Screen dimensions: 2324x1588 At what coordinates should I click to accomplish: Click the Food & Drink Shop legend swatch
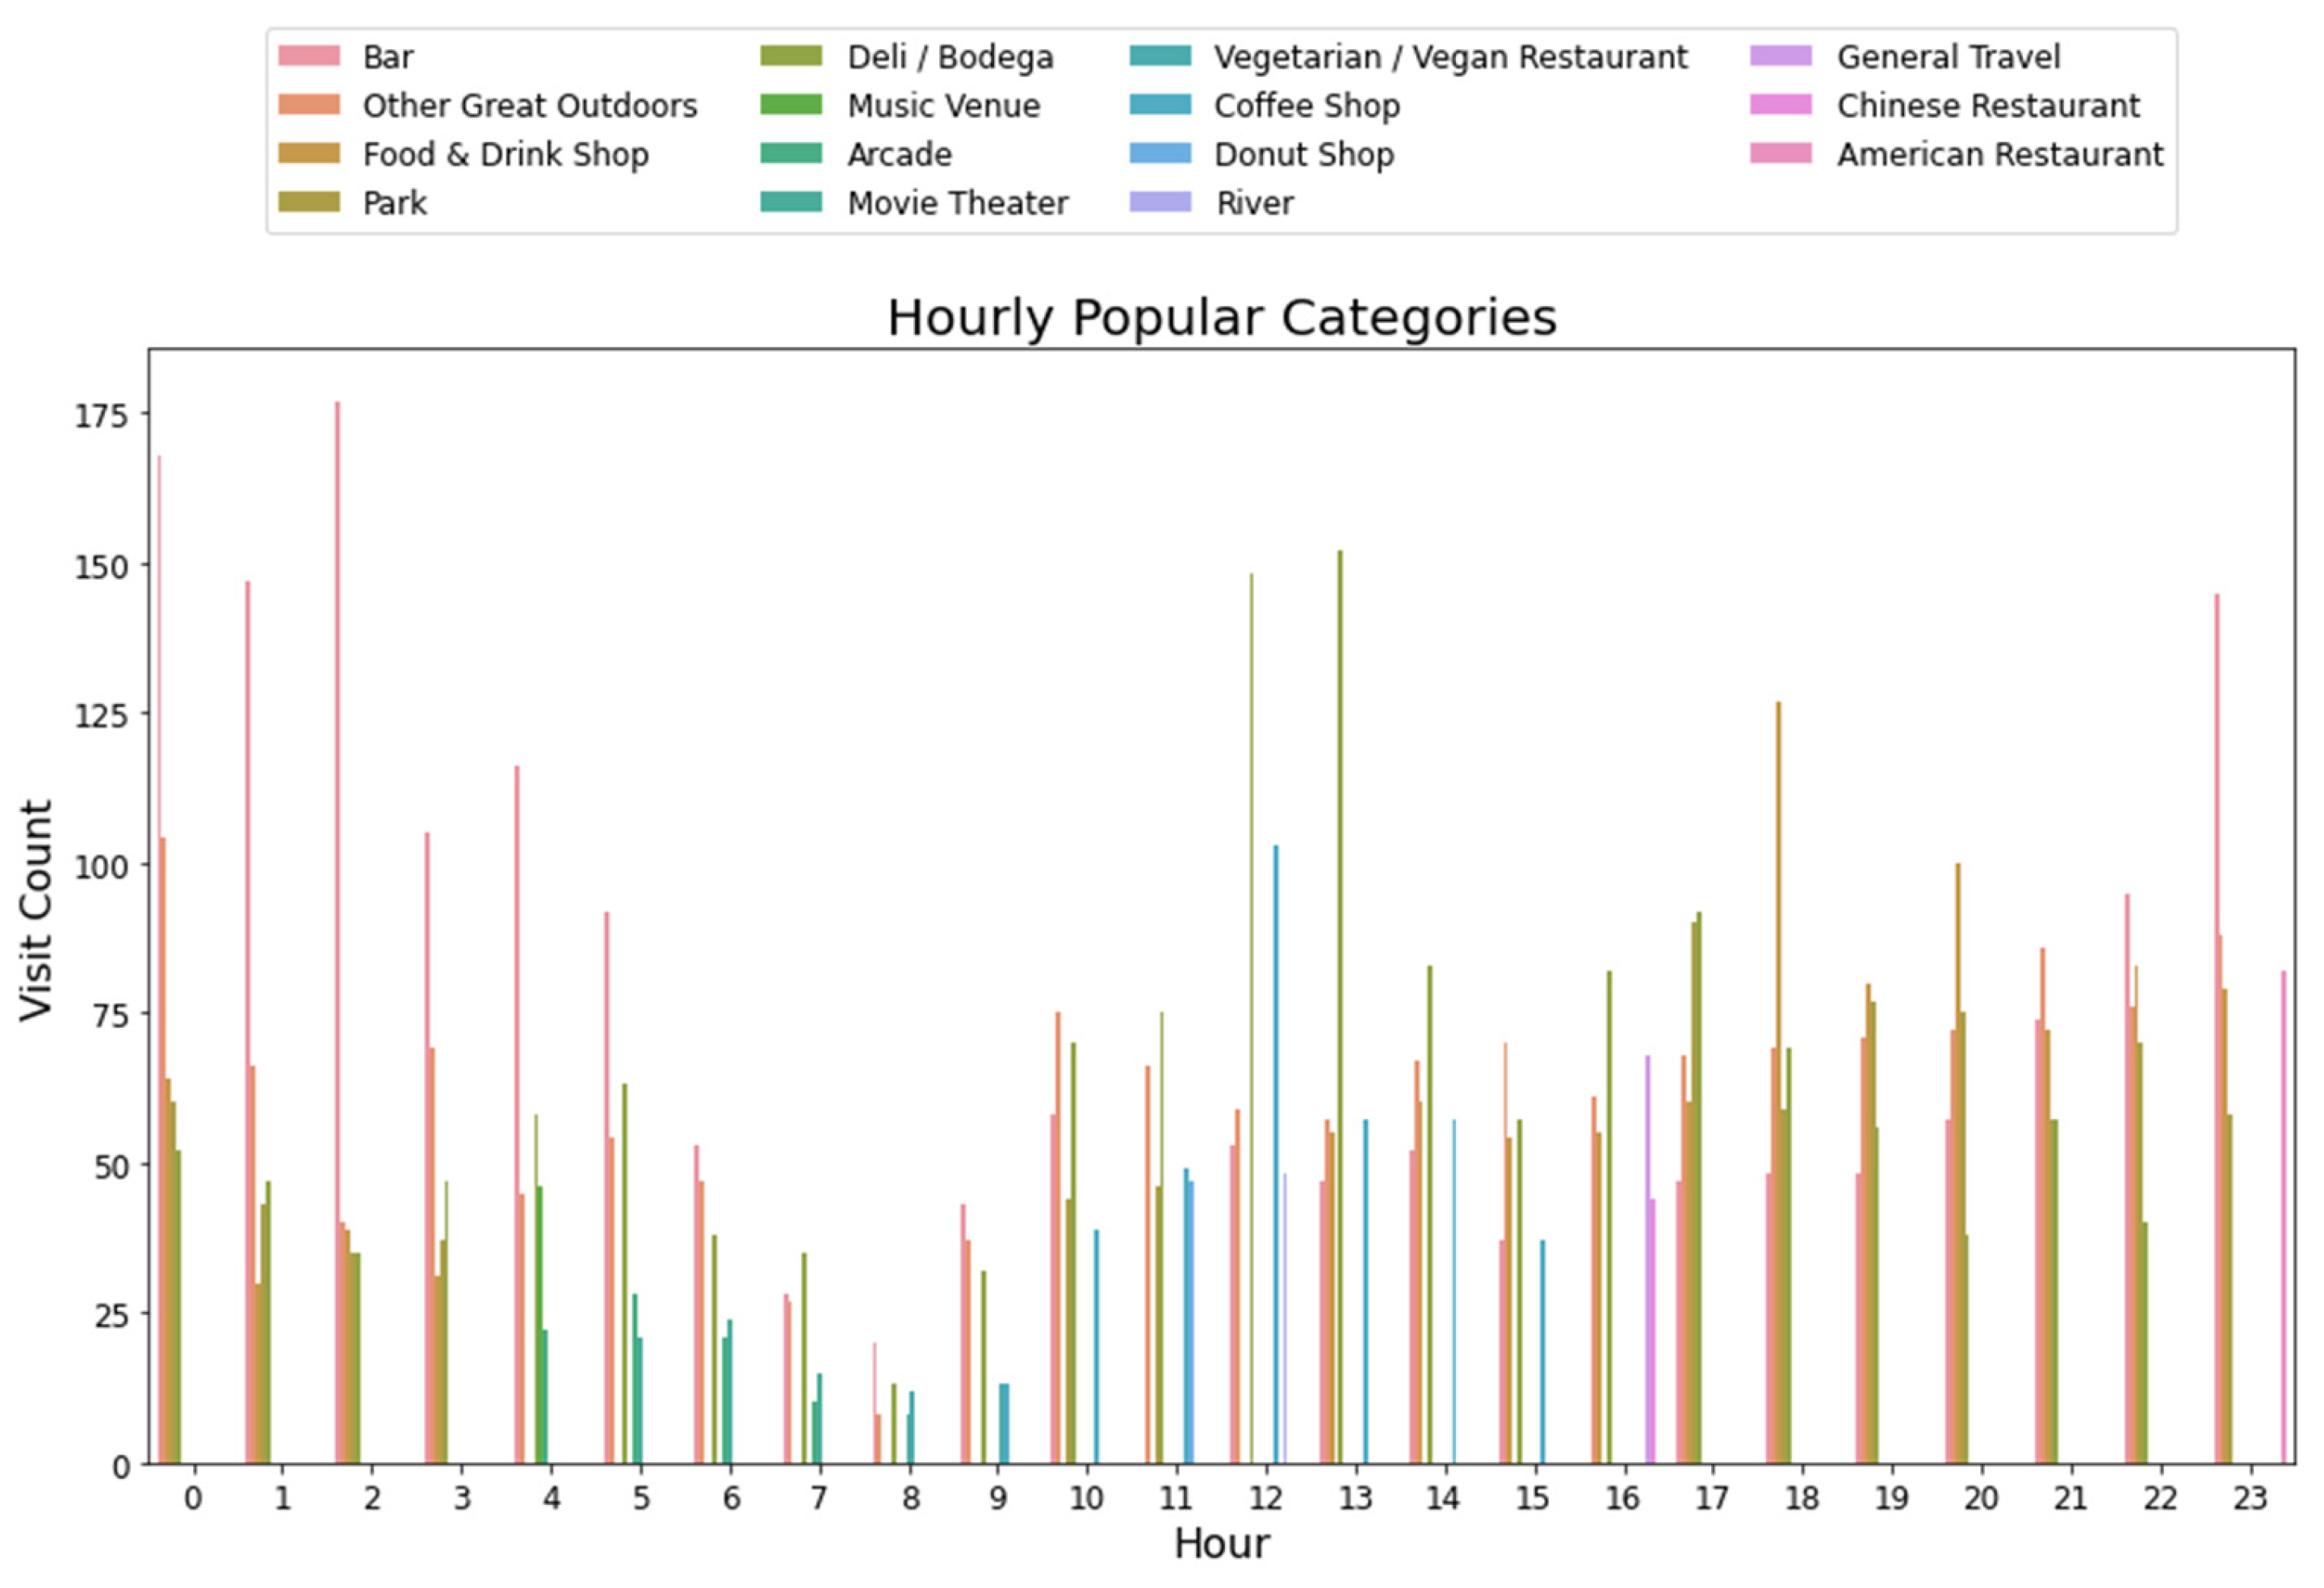[309, 154]
